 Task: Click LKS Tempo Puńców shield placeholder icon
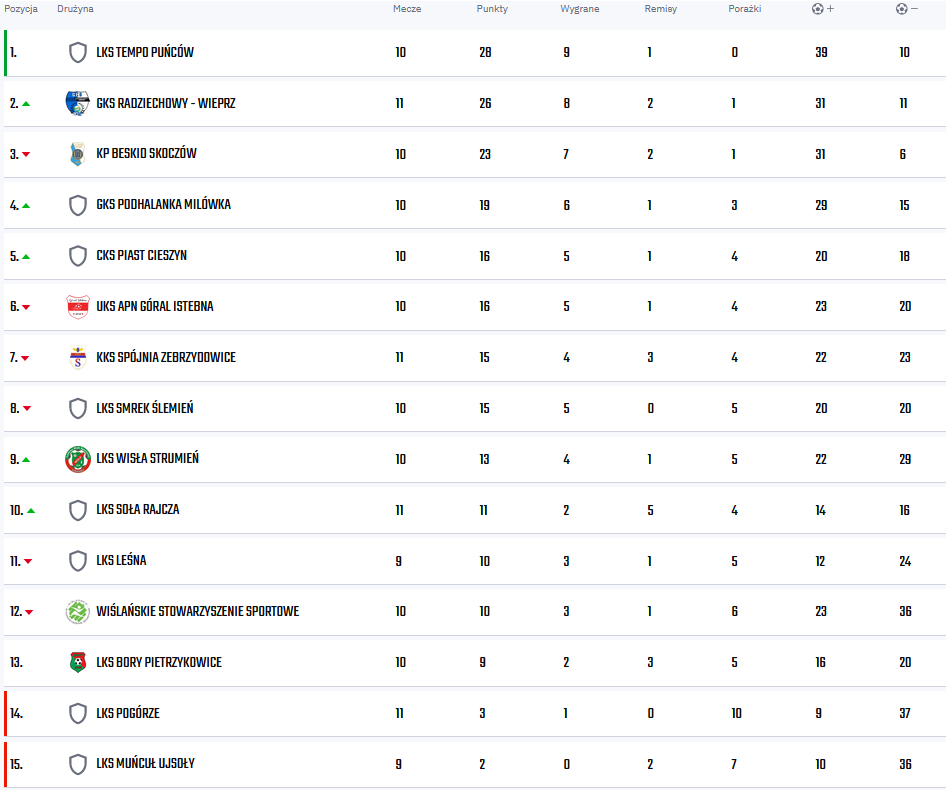tap(77, 53)
